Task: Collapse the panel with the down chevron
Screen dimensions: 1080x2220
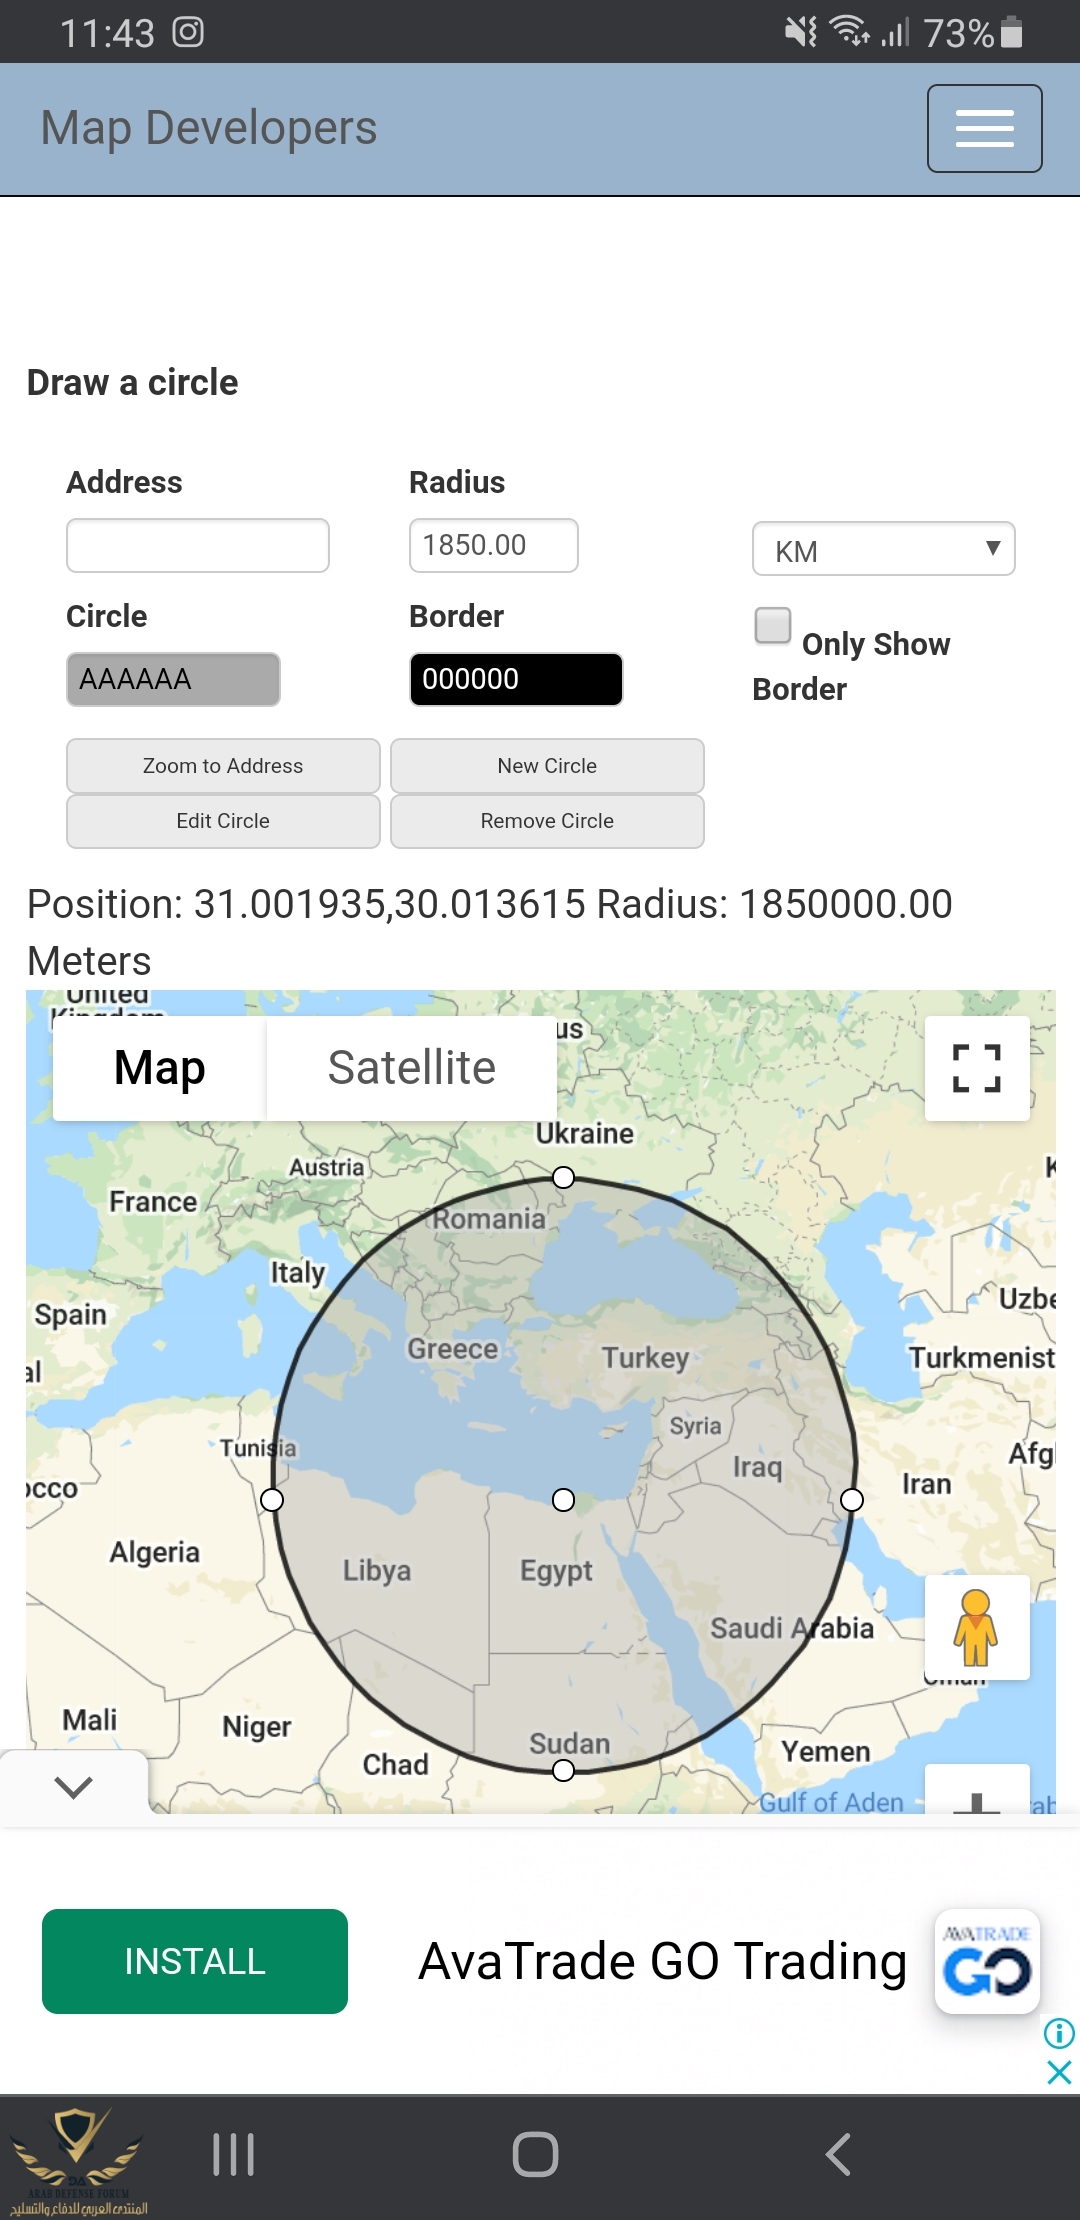Action: pos(73,1786)
